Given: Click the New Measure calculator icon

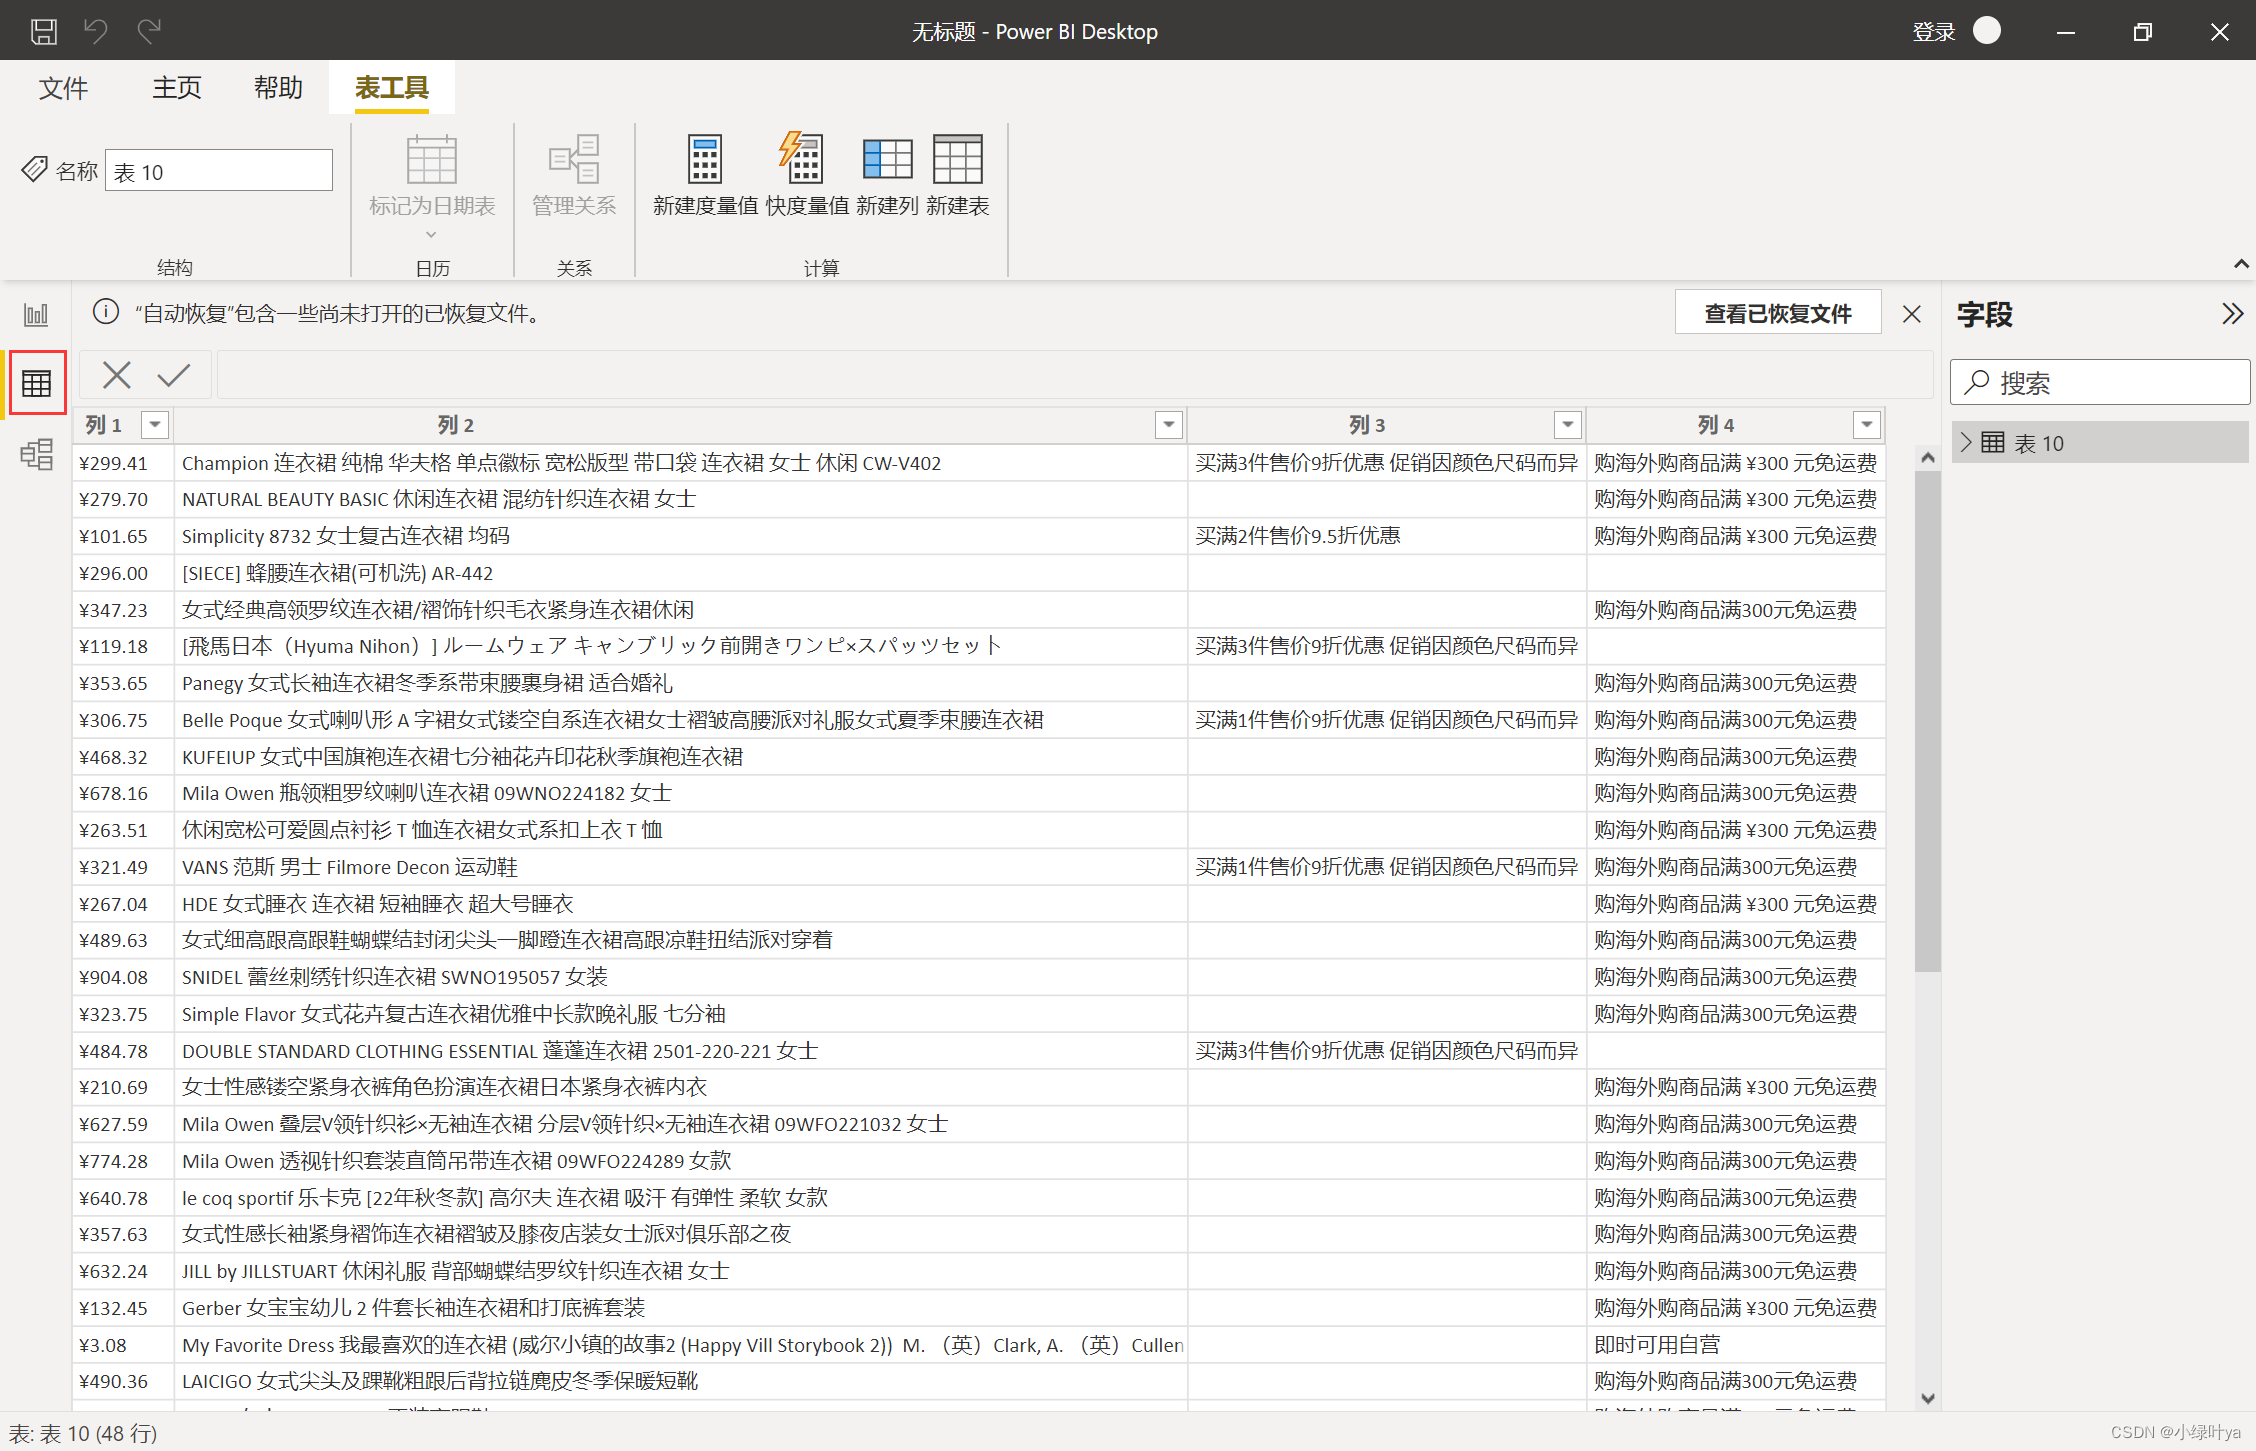Looking at the screenshot, I should point(705,160).
